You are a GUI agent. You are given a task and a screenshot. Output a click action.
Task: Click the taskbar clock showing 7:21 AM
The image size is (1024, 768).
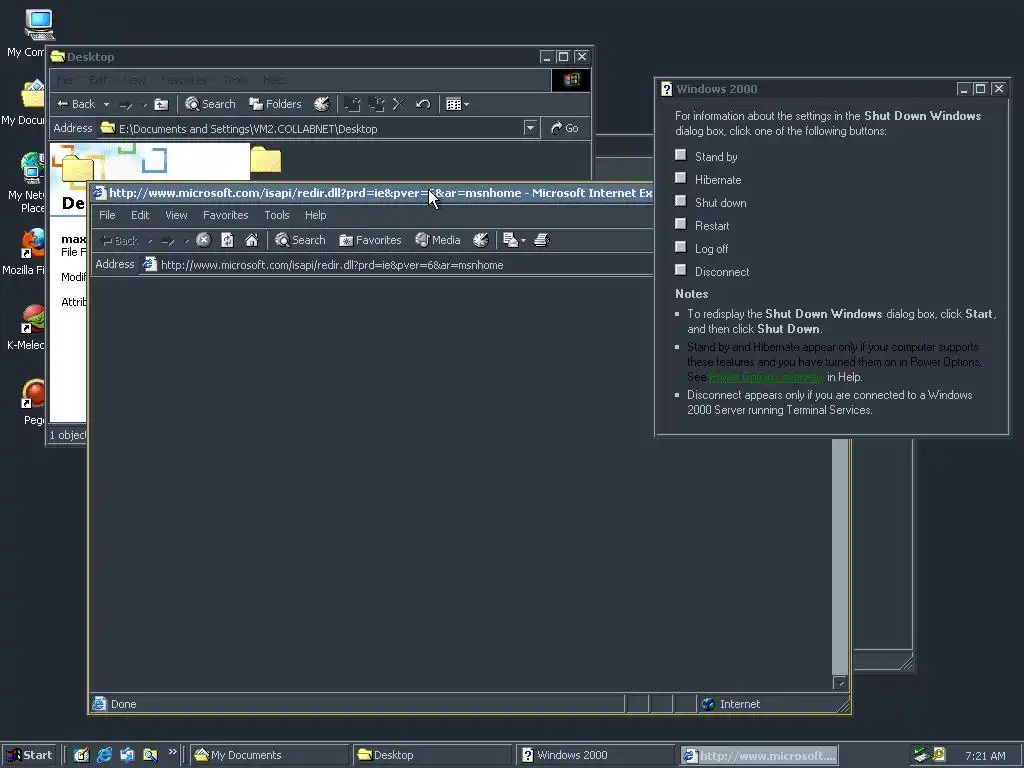[985, 756]
